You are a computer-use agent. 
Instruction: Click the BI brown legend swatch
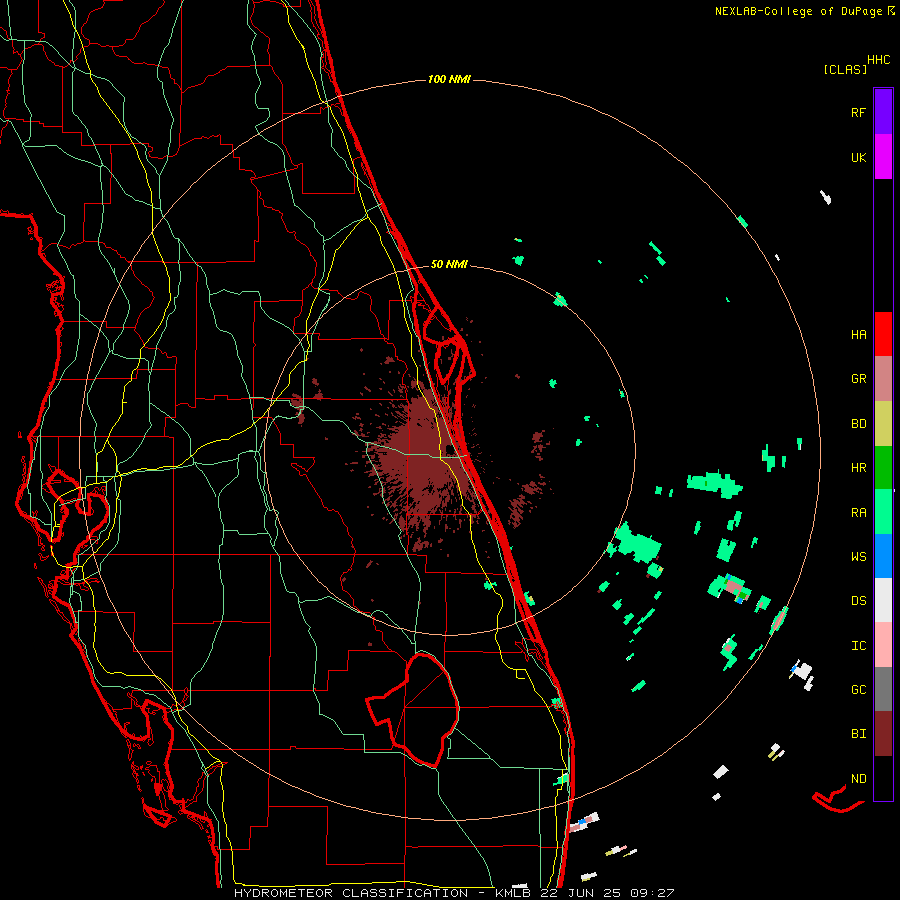883,734
